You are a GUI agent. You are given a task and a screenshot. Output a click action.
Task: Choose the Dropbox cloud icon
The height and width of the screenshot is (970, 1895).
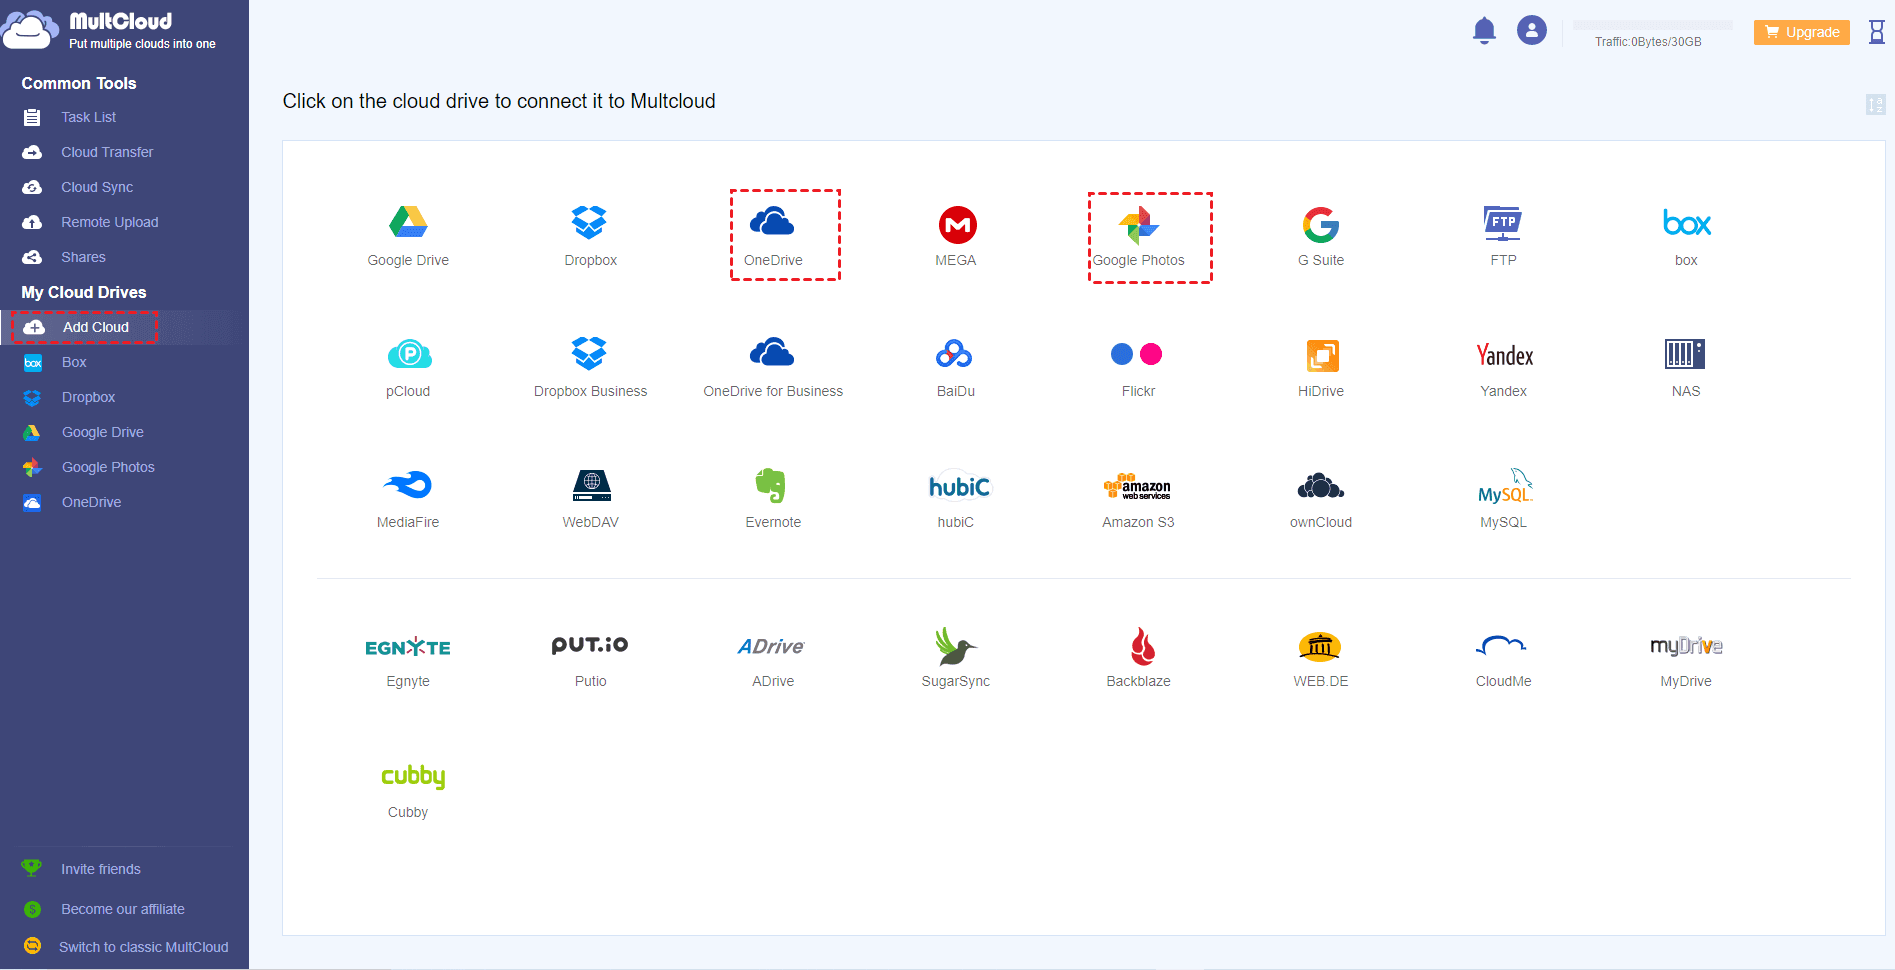590,222
